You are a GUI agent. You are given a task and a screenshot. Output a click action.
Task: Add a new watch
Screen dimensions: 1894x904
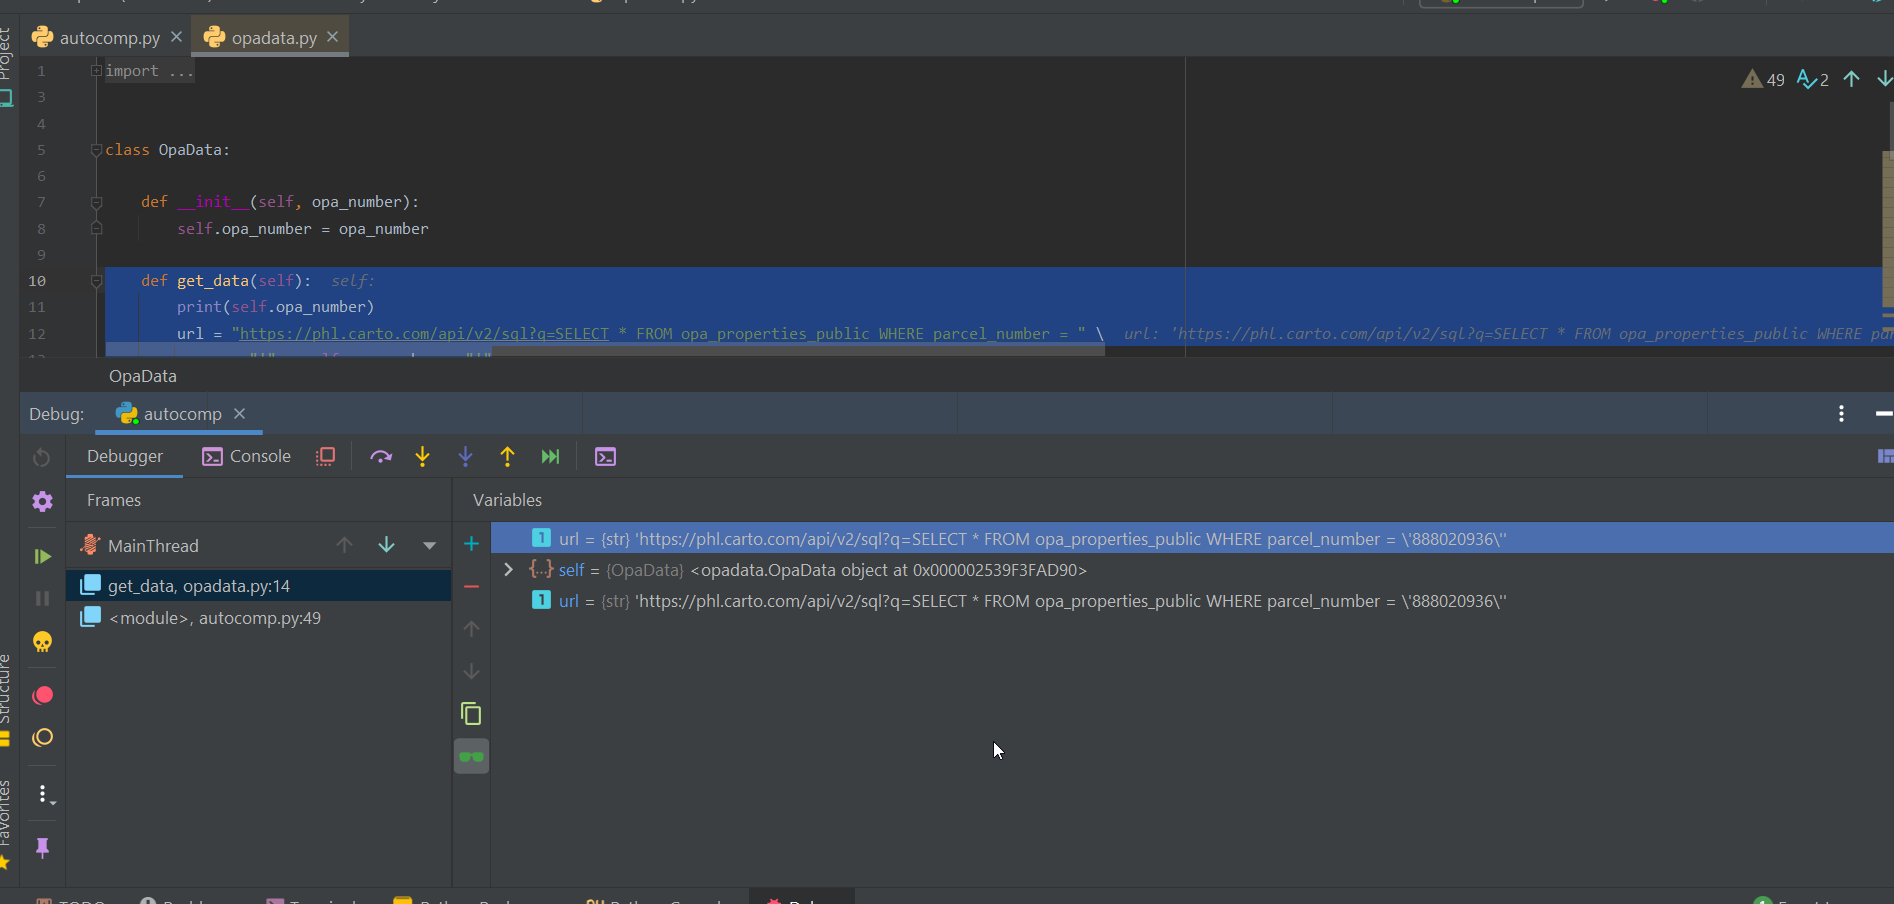click(x=471, y=544)
